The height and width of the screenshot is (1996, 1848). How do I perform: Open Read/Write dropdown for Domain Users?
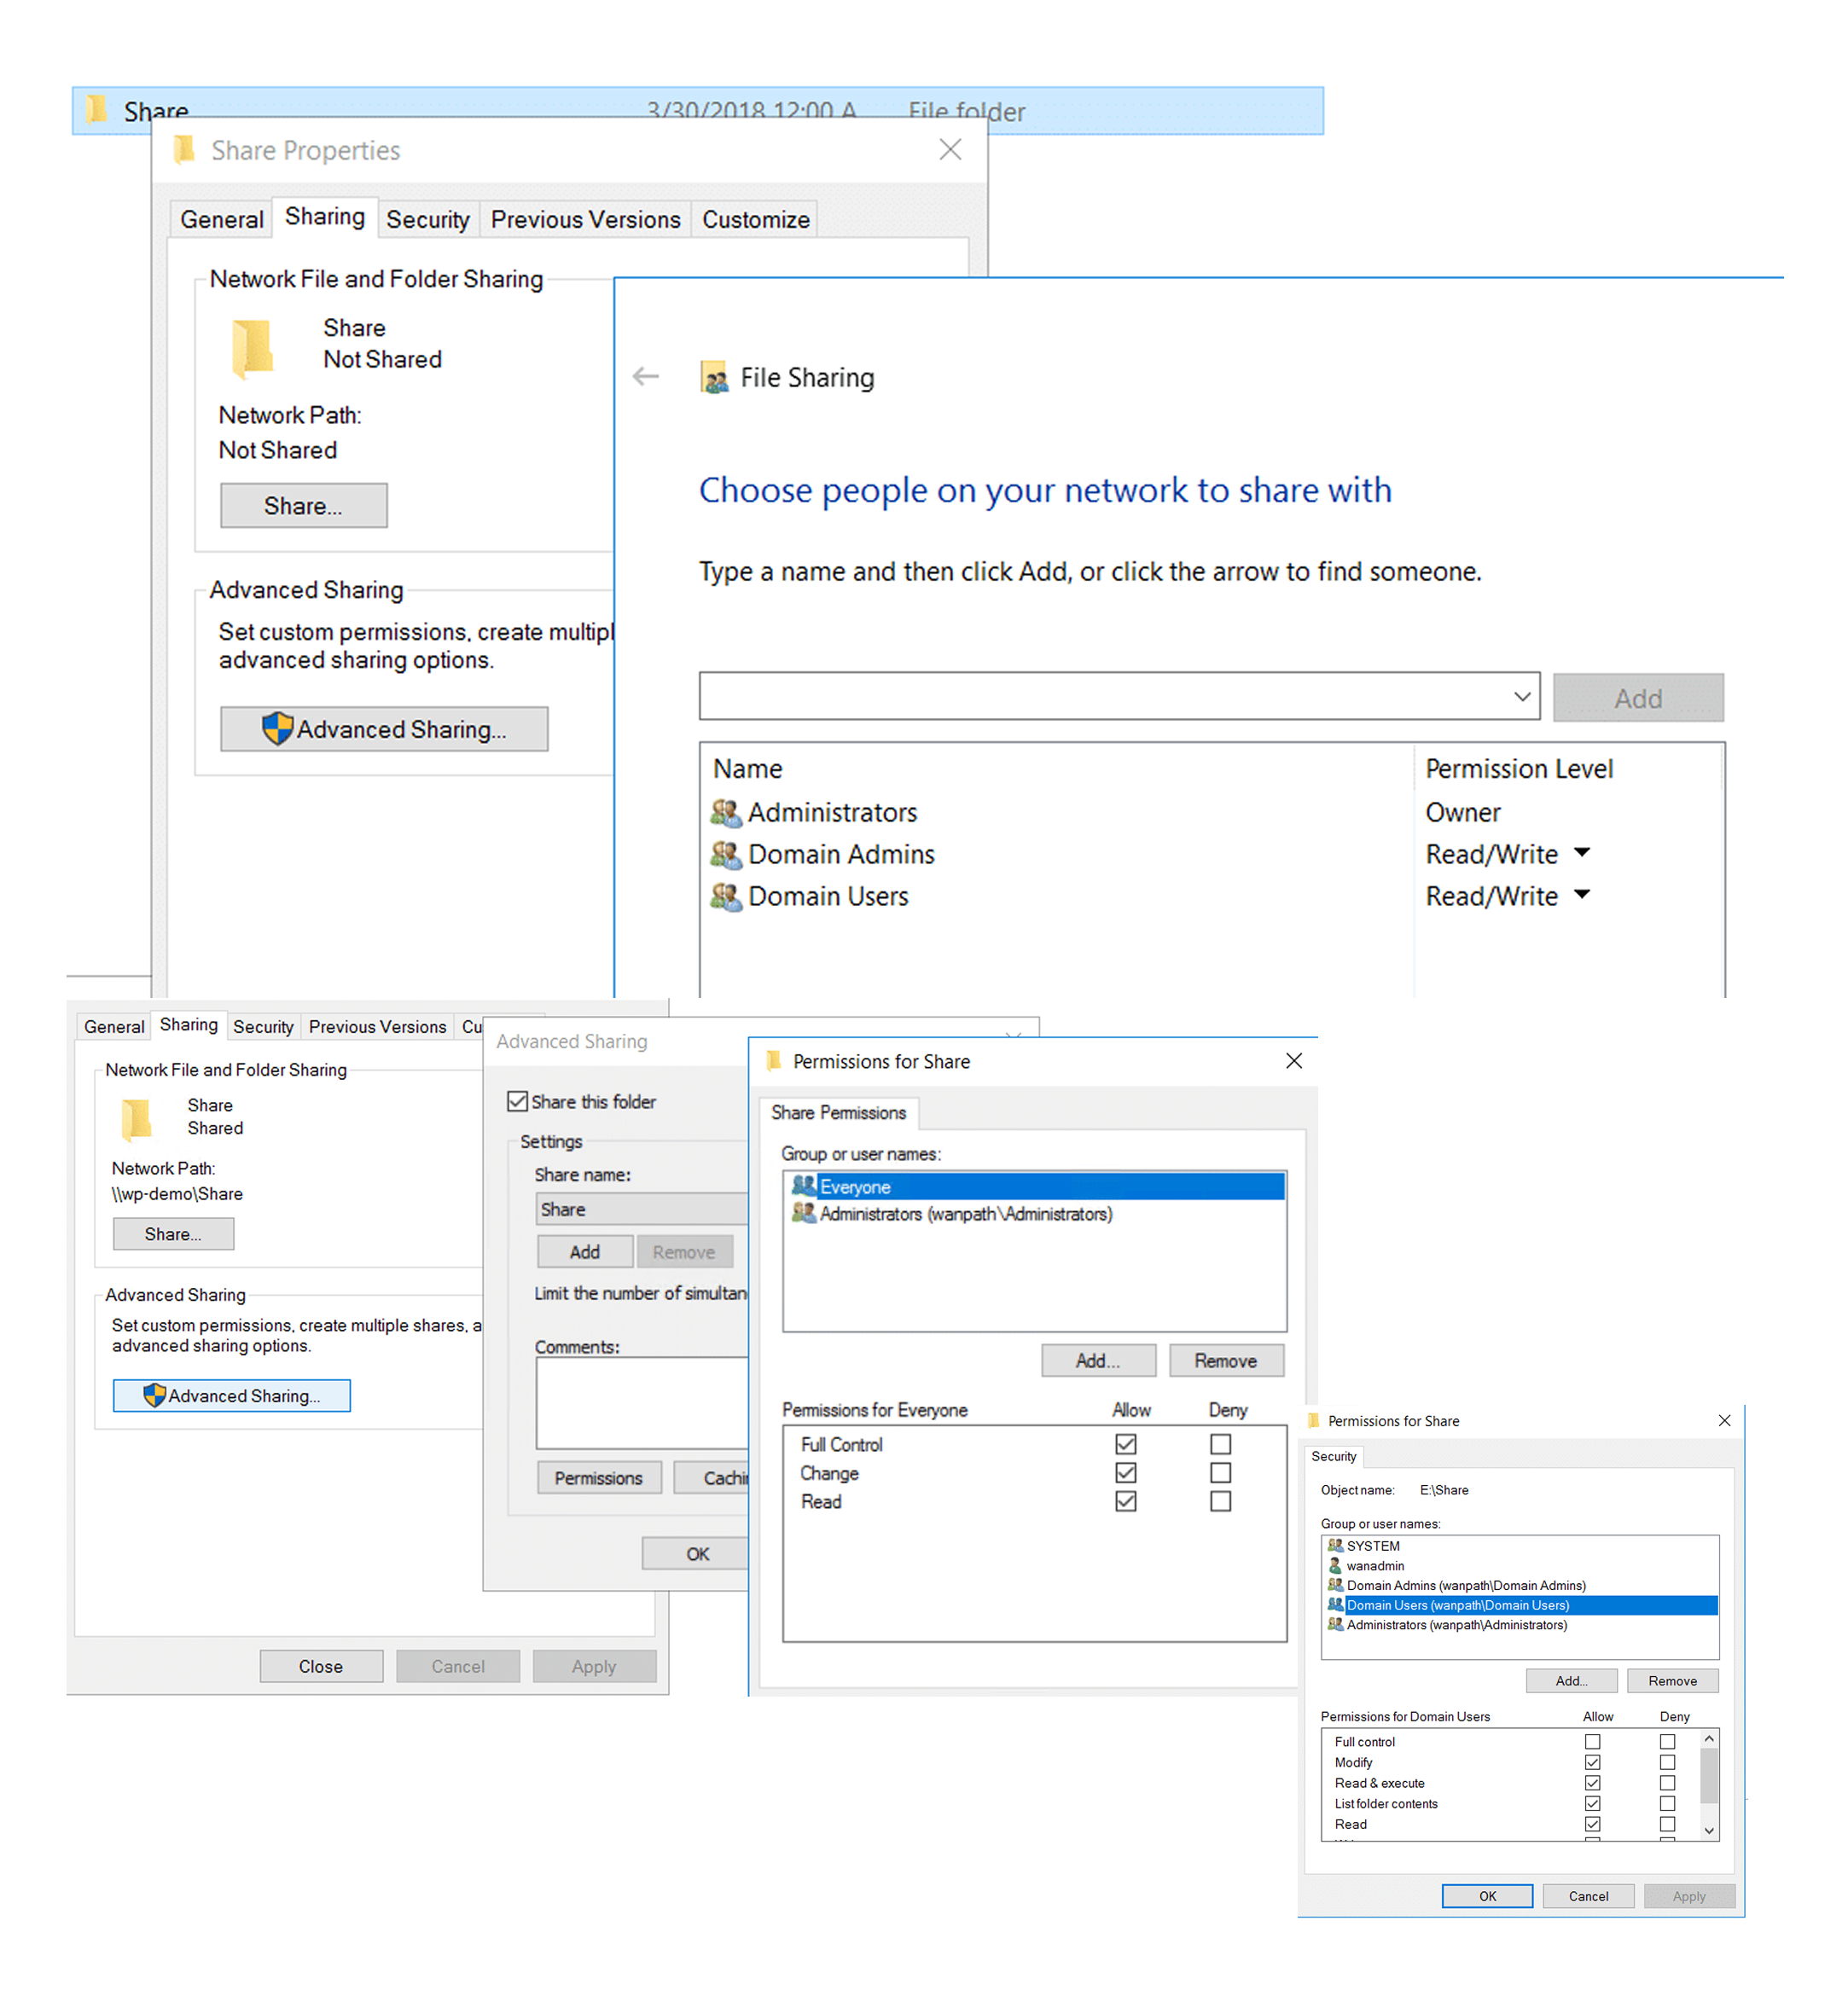(x=1583, y=896)
